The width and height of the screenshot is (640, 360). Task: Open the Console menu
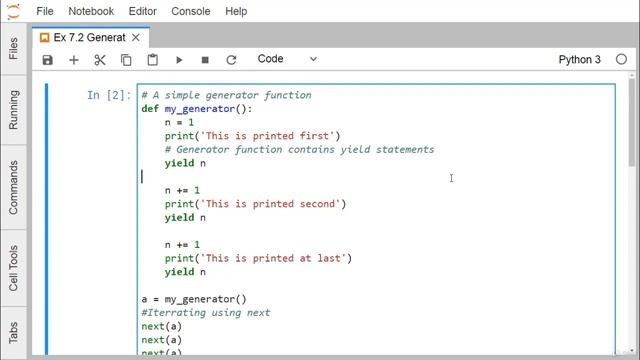pos(191,11)
